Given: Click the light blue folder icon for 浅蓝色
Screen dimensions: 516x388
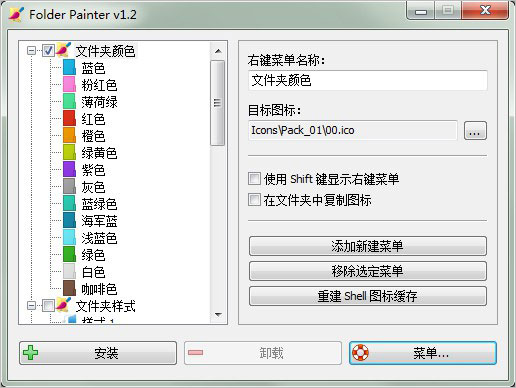Looking at the screenshot, I should point(69,237).
